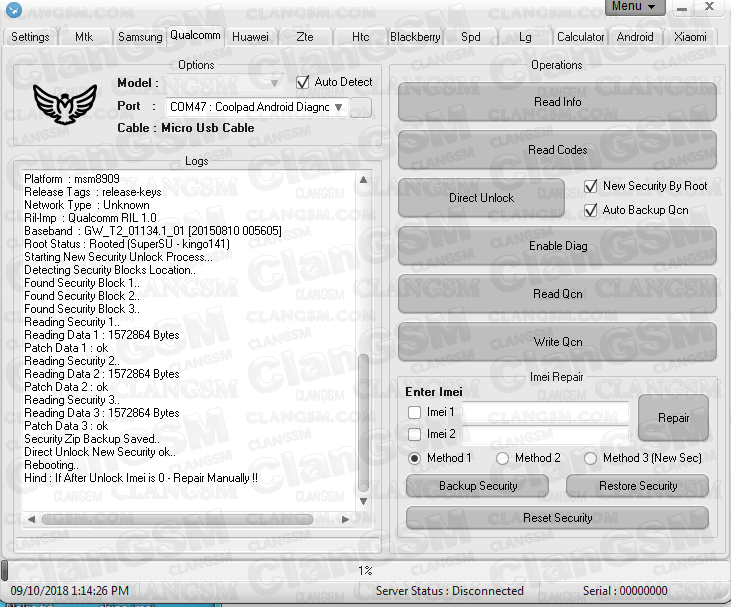This screenshot has width=731, height=607.
Task: Click the ClanGSM eagle logo
Action: coord(65,105)
